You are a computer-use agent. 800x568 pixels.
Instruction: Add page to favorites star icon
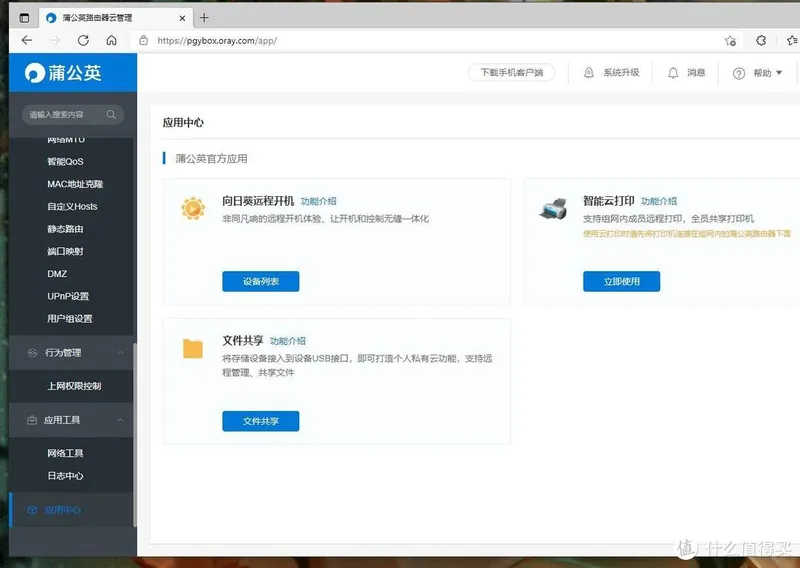[730, 41]
